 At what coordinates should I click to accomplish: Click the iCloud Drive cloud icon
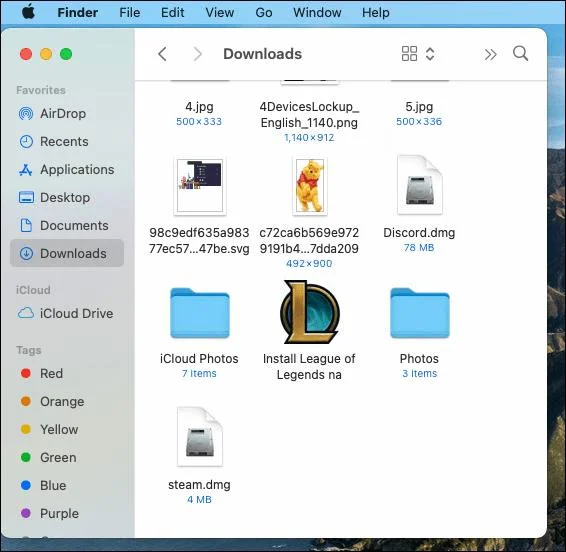26,313
